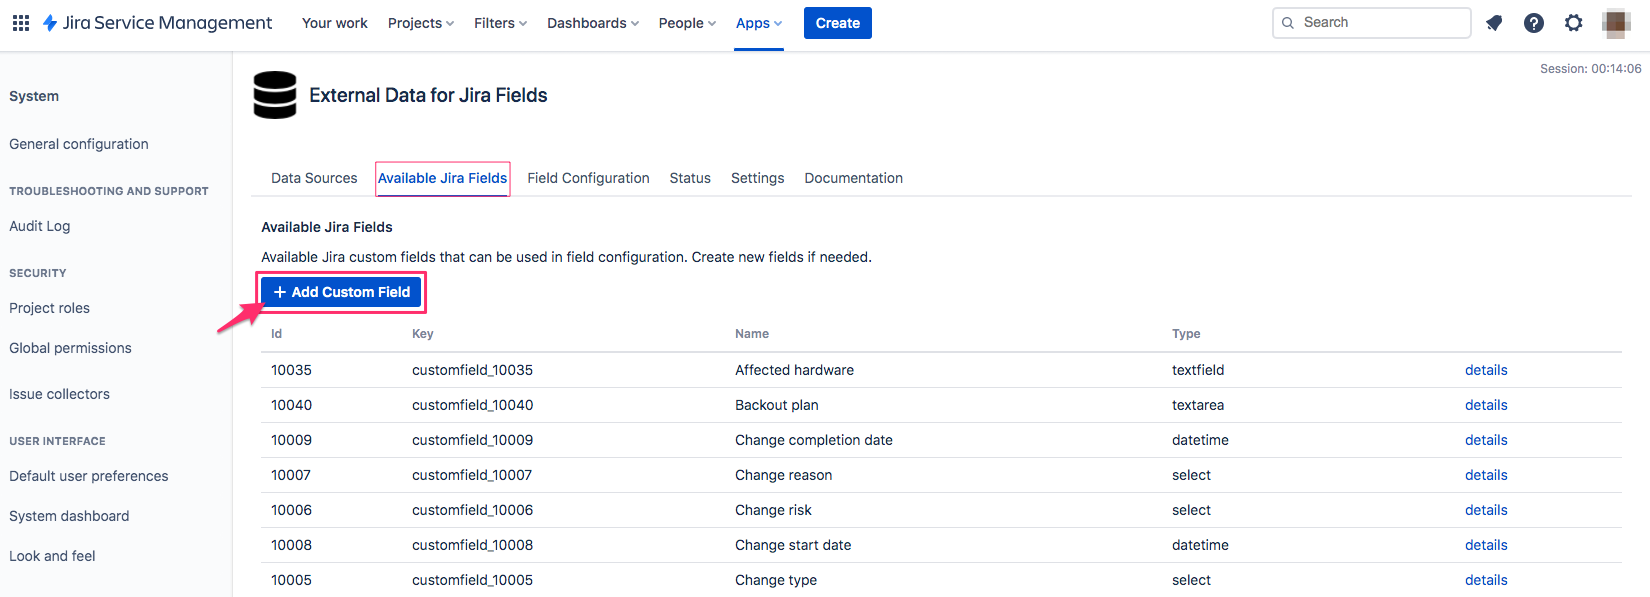Screen dimensions: 1650x597
Task: Open Look and feel in sidebar
Action: (52, 556)
